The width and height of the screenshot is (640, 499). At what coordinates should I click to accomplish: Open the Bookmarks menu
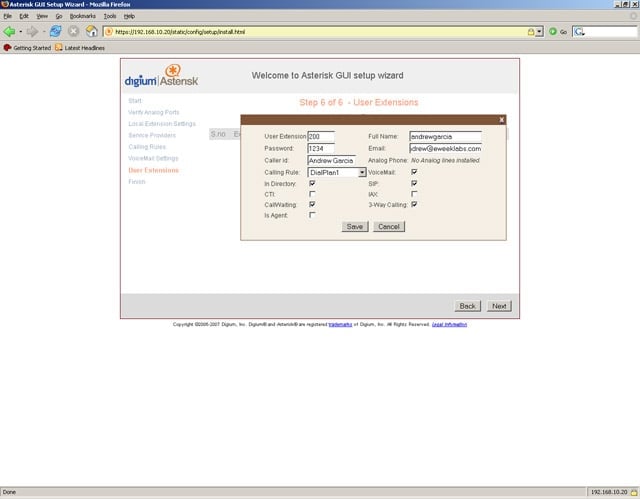coord(82,16)
